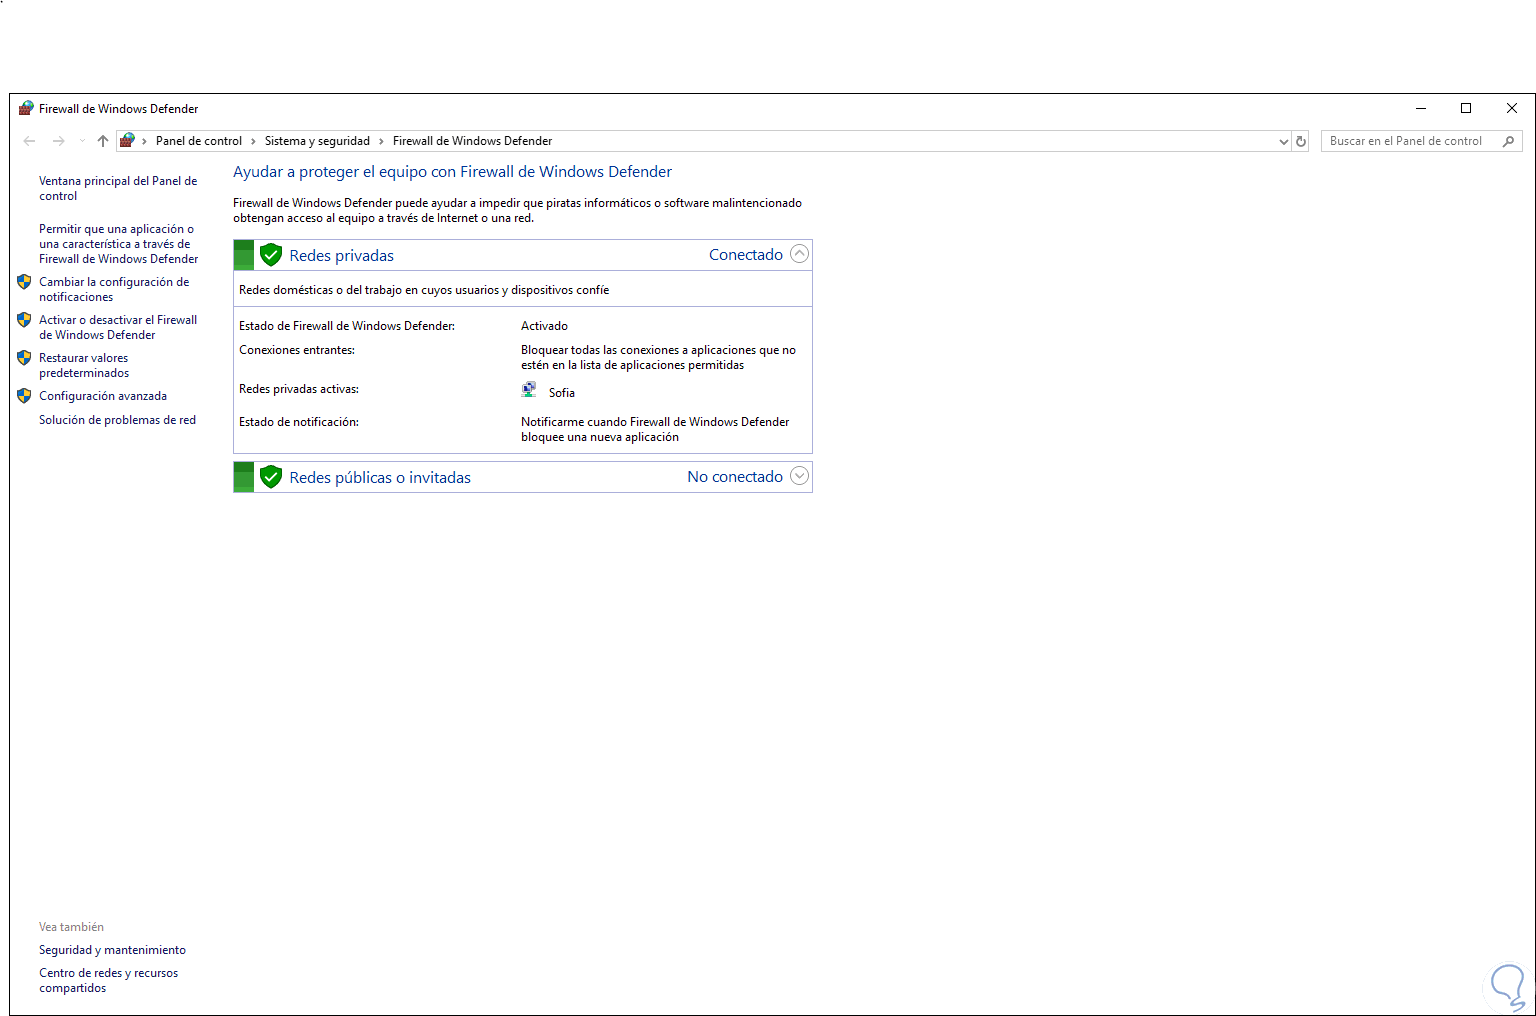Click the shield icon beside Restaurar valores
This screenshot has height=1016, width=1536.
click(x=25, y=358)
